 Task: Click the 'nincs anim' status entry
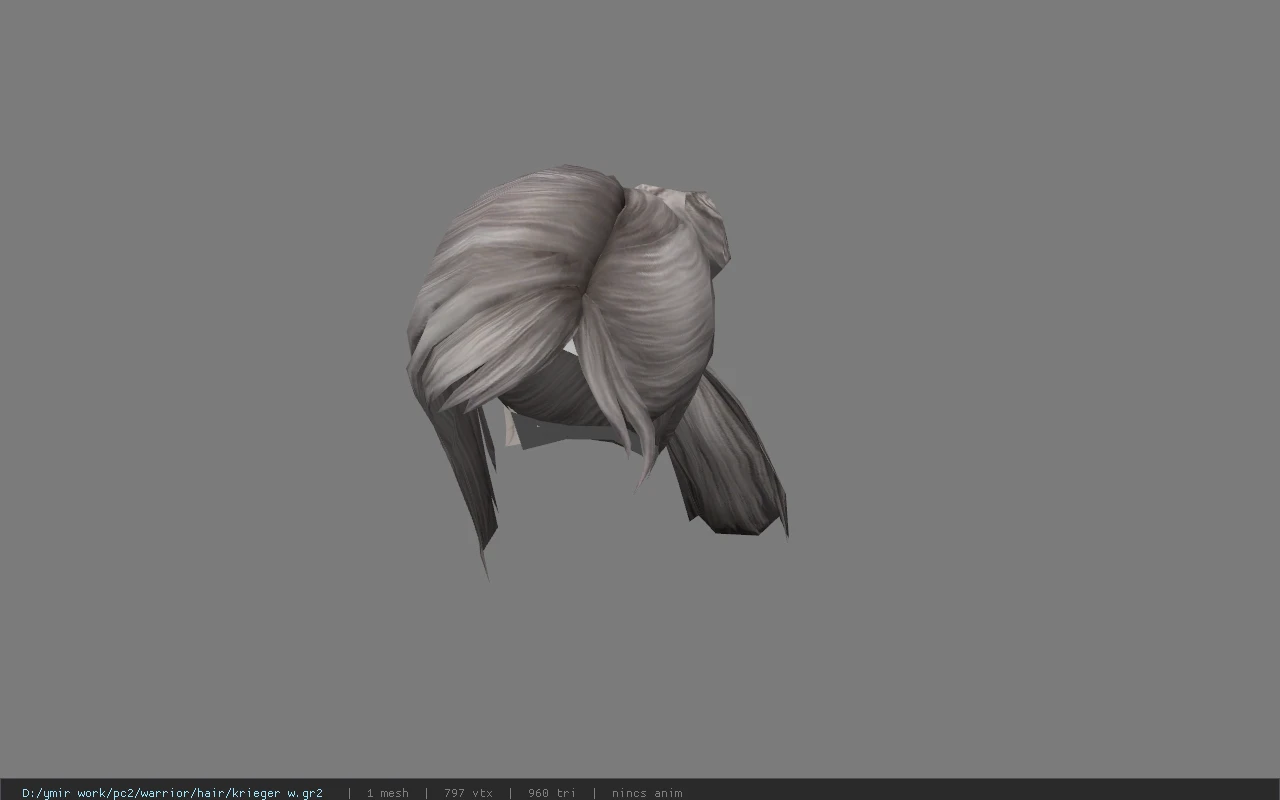(x=647, y=793)
